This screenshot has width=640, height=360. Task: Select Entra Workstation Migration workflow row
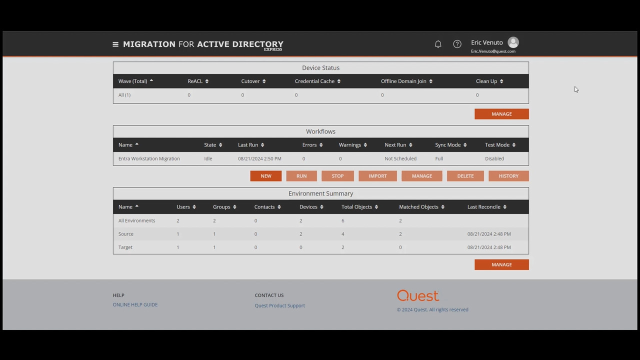[x=321, y=158]
